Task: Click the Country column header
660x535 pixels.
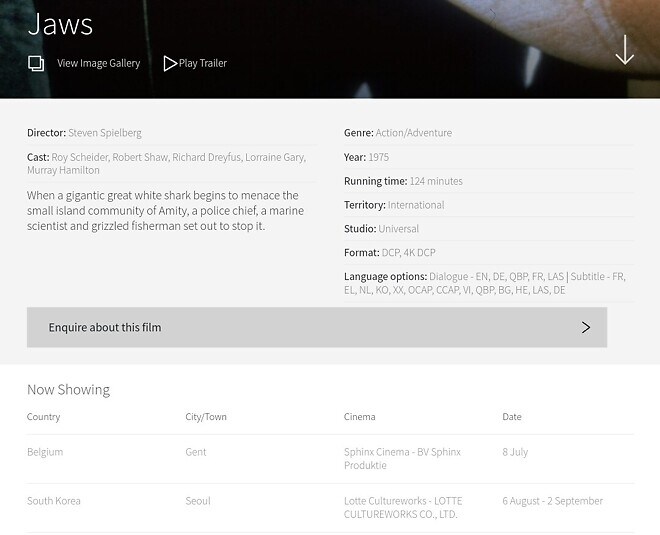Action: tap(43, 417)
